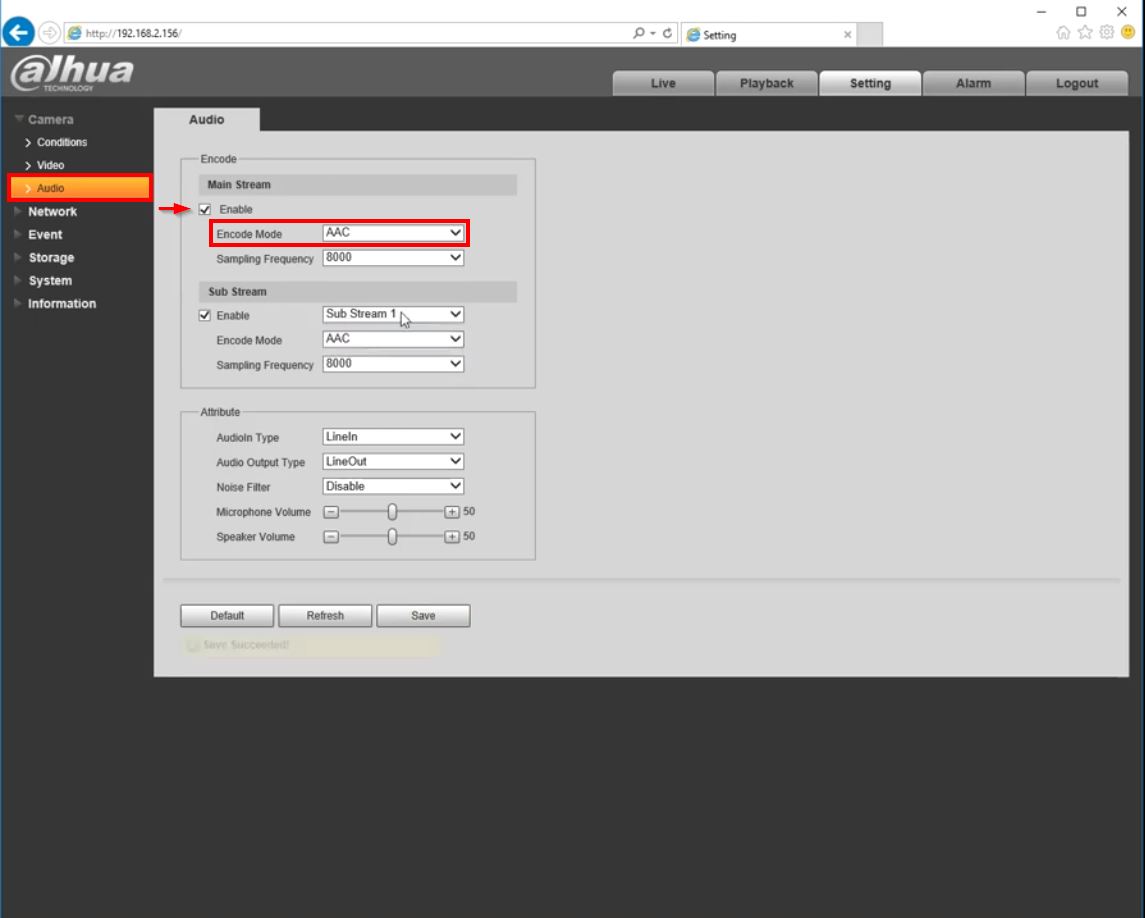Screen dimensions: 1145x918
Task: Close the Setting browser tab
Action: point(848,35)
